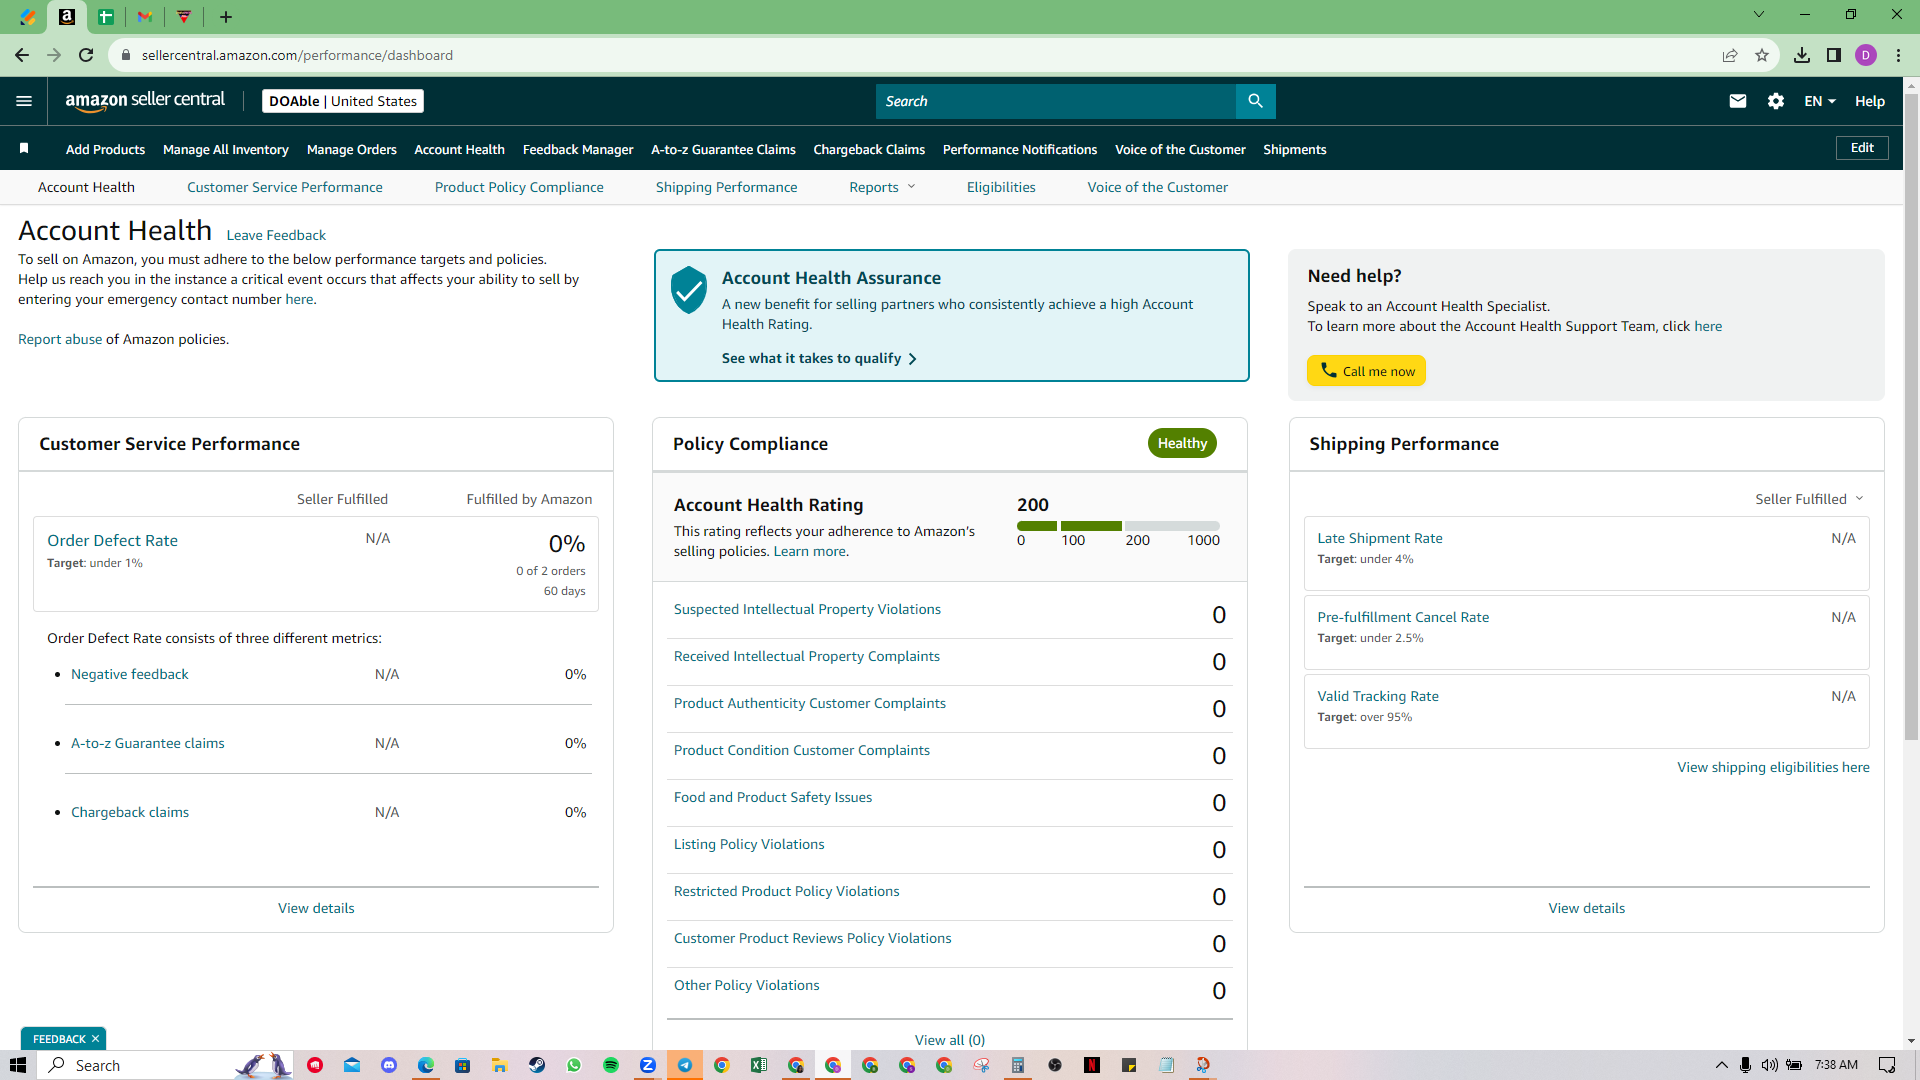
Task: Click the Healthy status badge
Action: pyautogui.click(x=1182, y=443)
